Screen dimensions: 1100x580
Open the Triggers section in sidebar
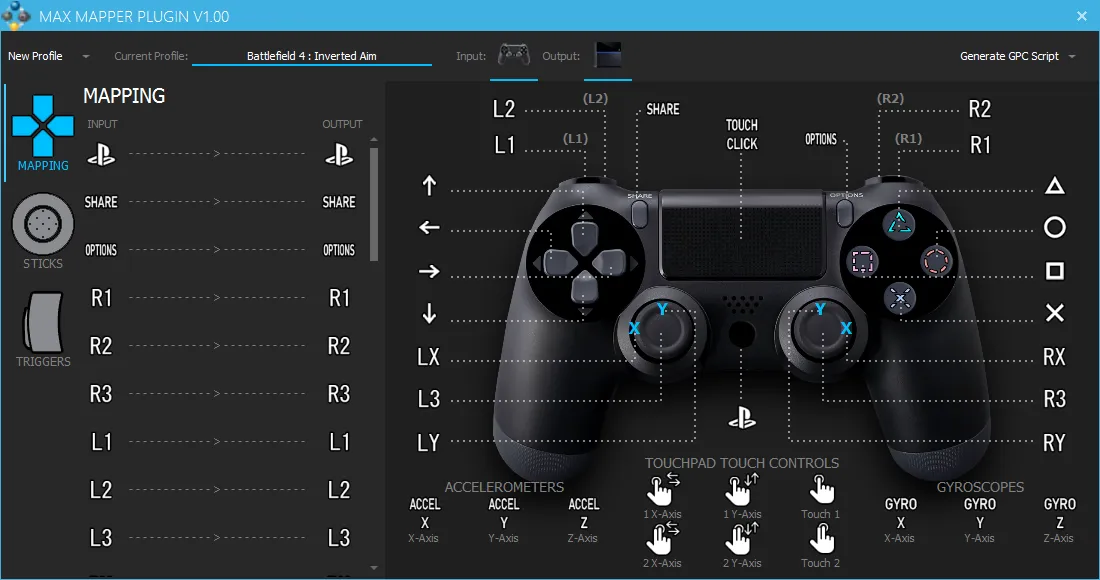tap(43, 330)
